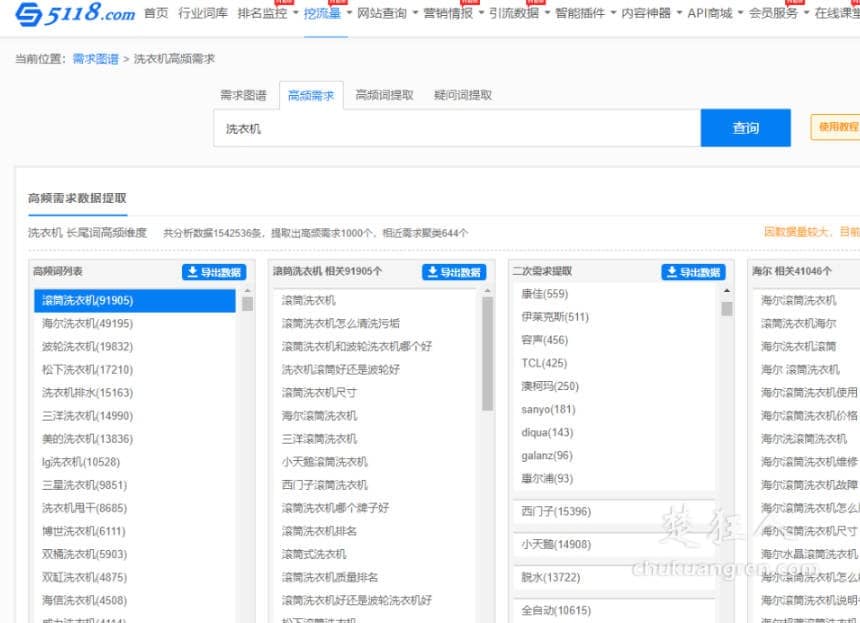Click the export icon on the 滚筒洗衣机 panel
The image size is (860, 623).
430,271
